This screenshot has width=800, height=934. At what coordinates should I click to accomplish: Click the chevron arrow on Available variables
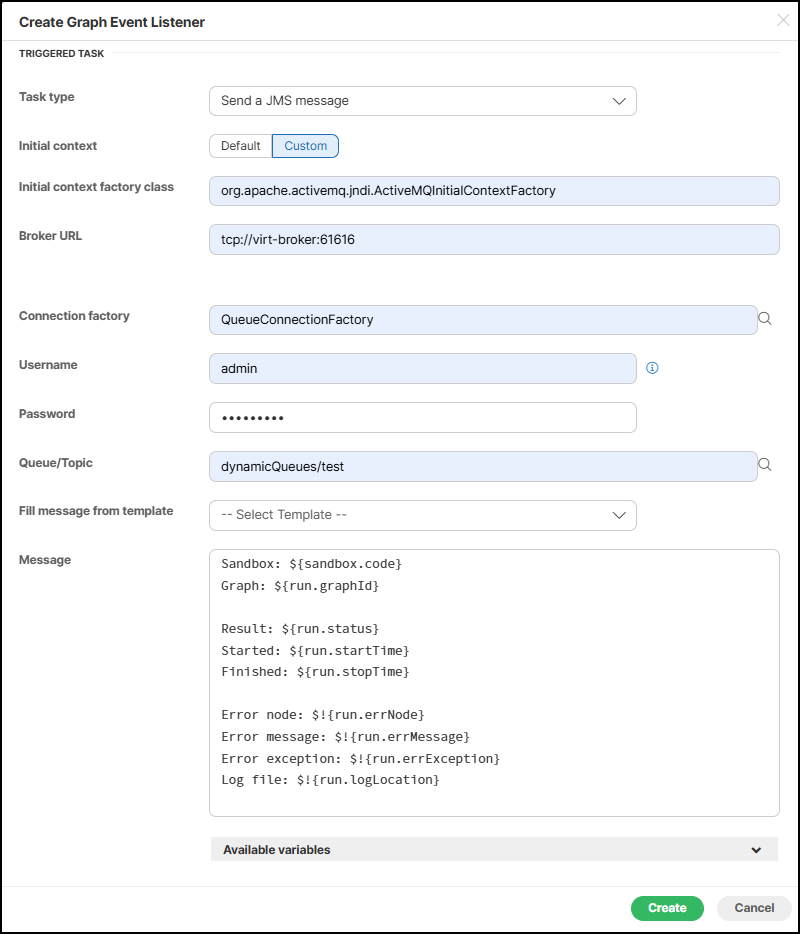pos(756,850)
